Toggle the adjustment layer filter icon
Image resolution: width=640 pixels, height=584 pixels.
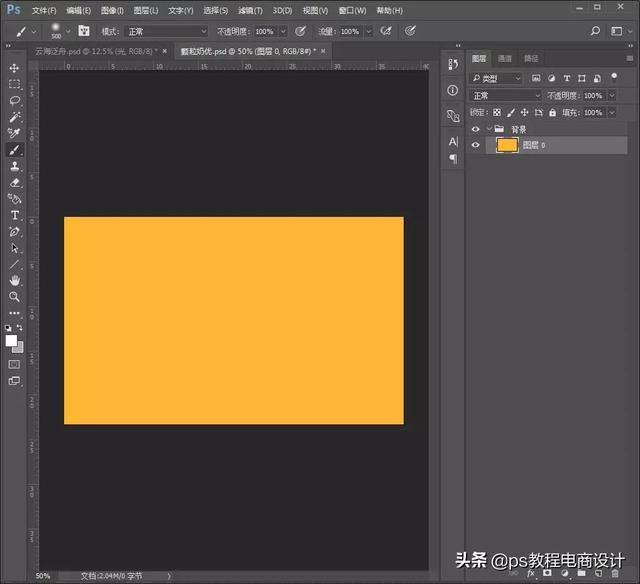click(x=551, y=78)
